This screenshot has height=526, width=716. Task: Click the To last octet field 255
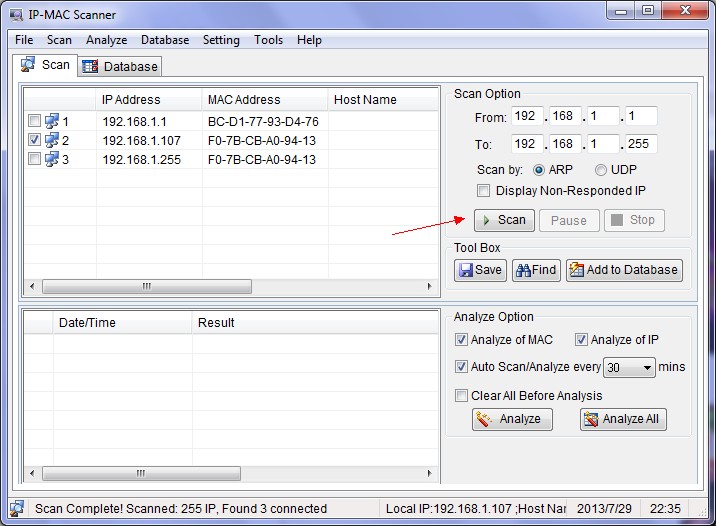tap(641, 144)
